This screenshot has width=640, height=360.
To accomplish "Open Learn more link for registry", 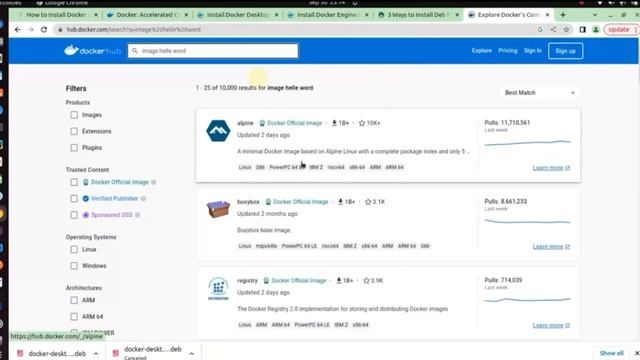I will pos(551,325).
